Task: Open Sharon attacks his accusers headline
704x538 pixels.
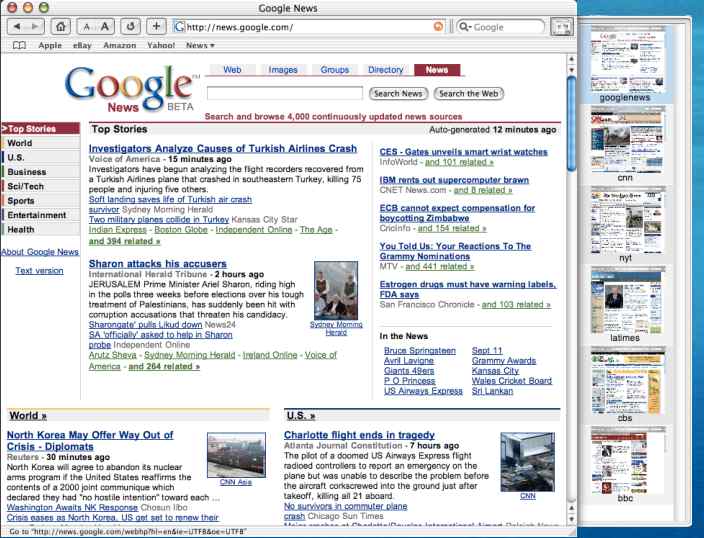Action: tap(158, 264)
